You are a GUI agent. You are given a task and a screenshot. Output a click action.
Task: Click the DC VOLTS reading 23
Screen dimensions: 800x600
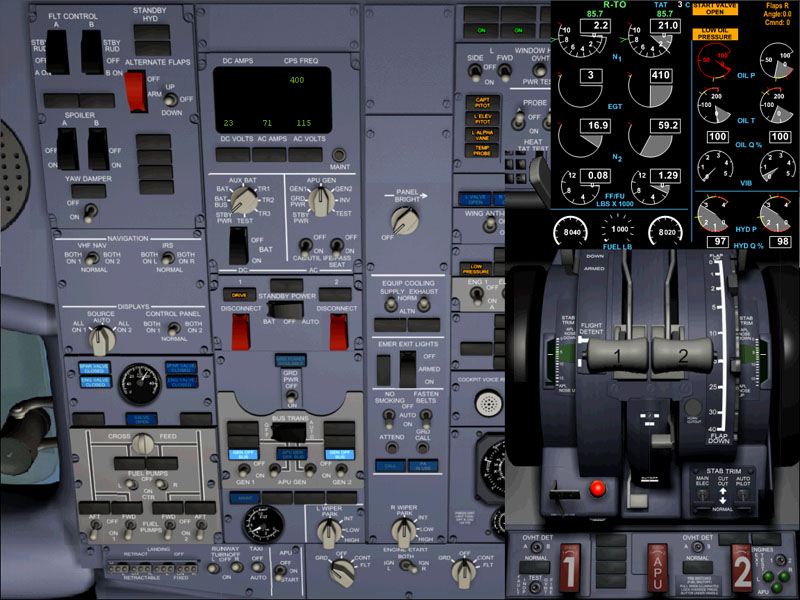click(x=229, y=123)
